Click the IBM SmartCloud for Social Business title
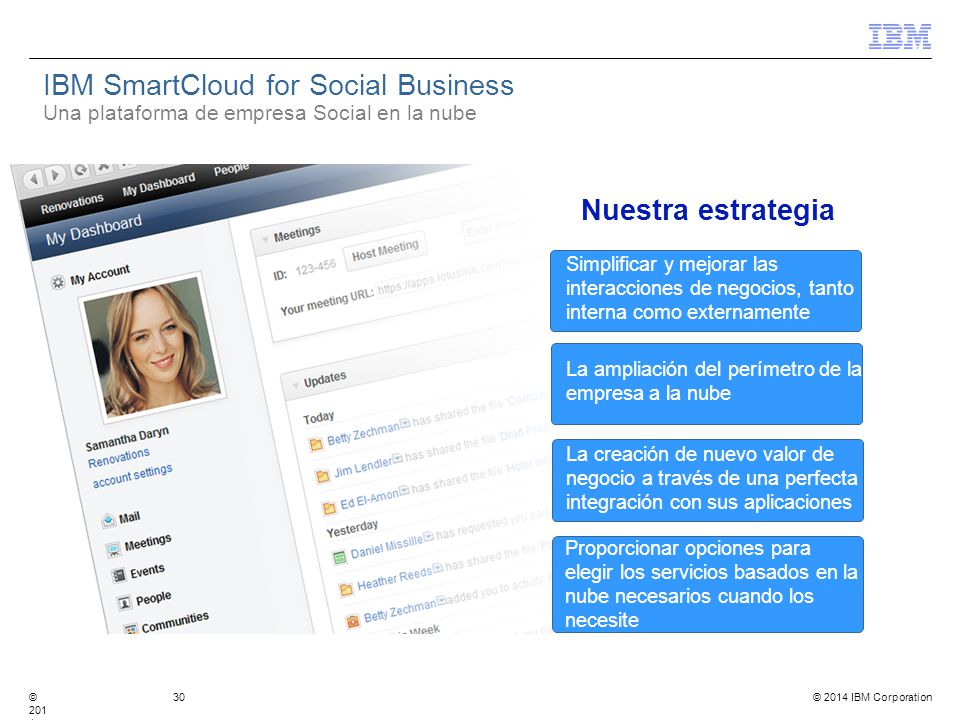960x720 pixels. pyautogui.click(x=279, y=85)
